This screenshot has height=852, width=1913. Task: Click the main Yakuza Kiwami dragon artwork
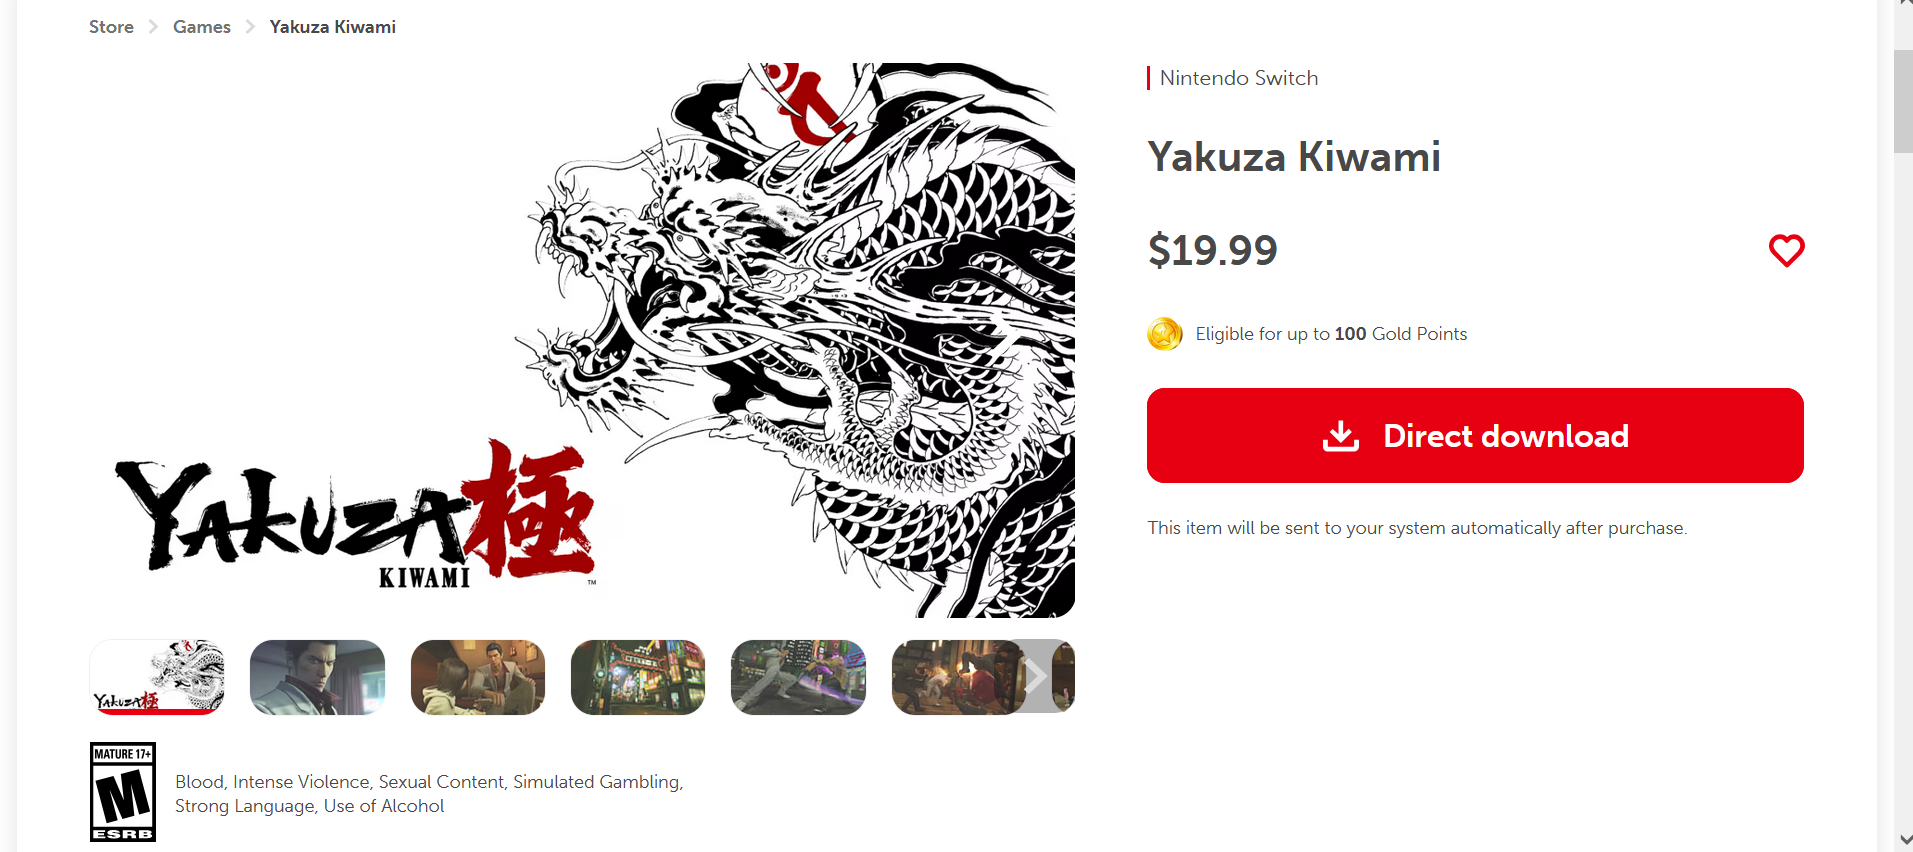pyautogui.click(x=582, y=340)
